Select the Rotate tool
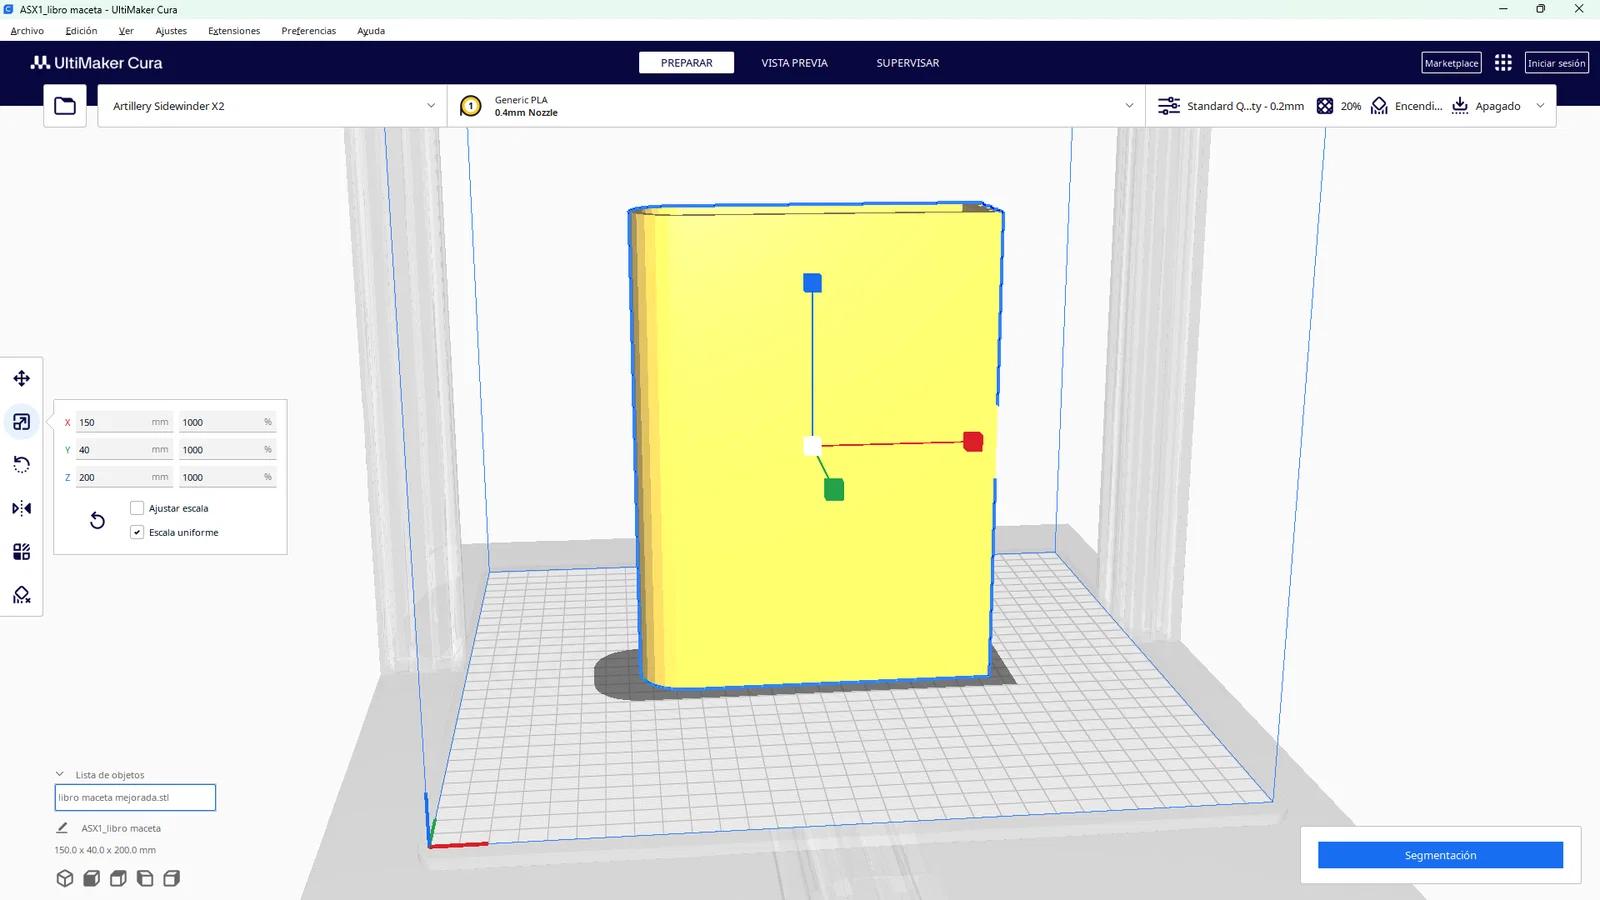Image resolution: width=1600 pixels, height=900 pixels. point(21,465)
